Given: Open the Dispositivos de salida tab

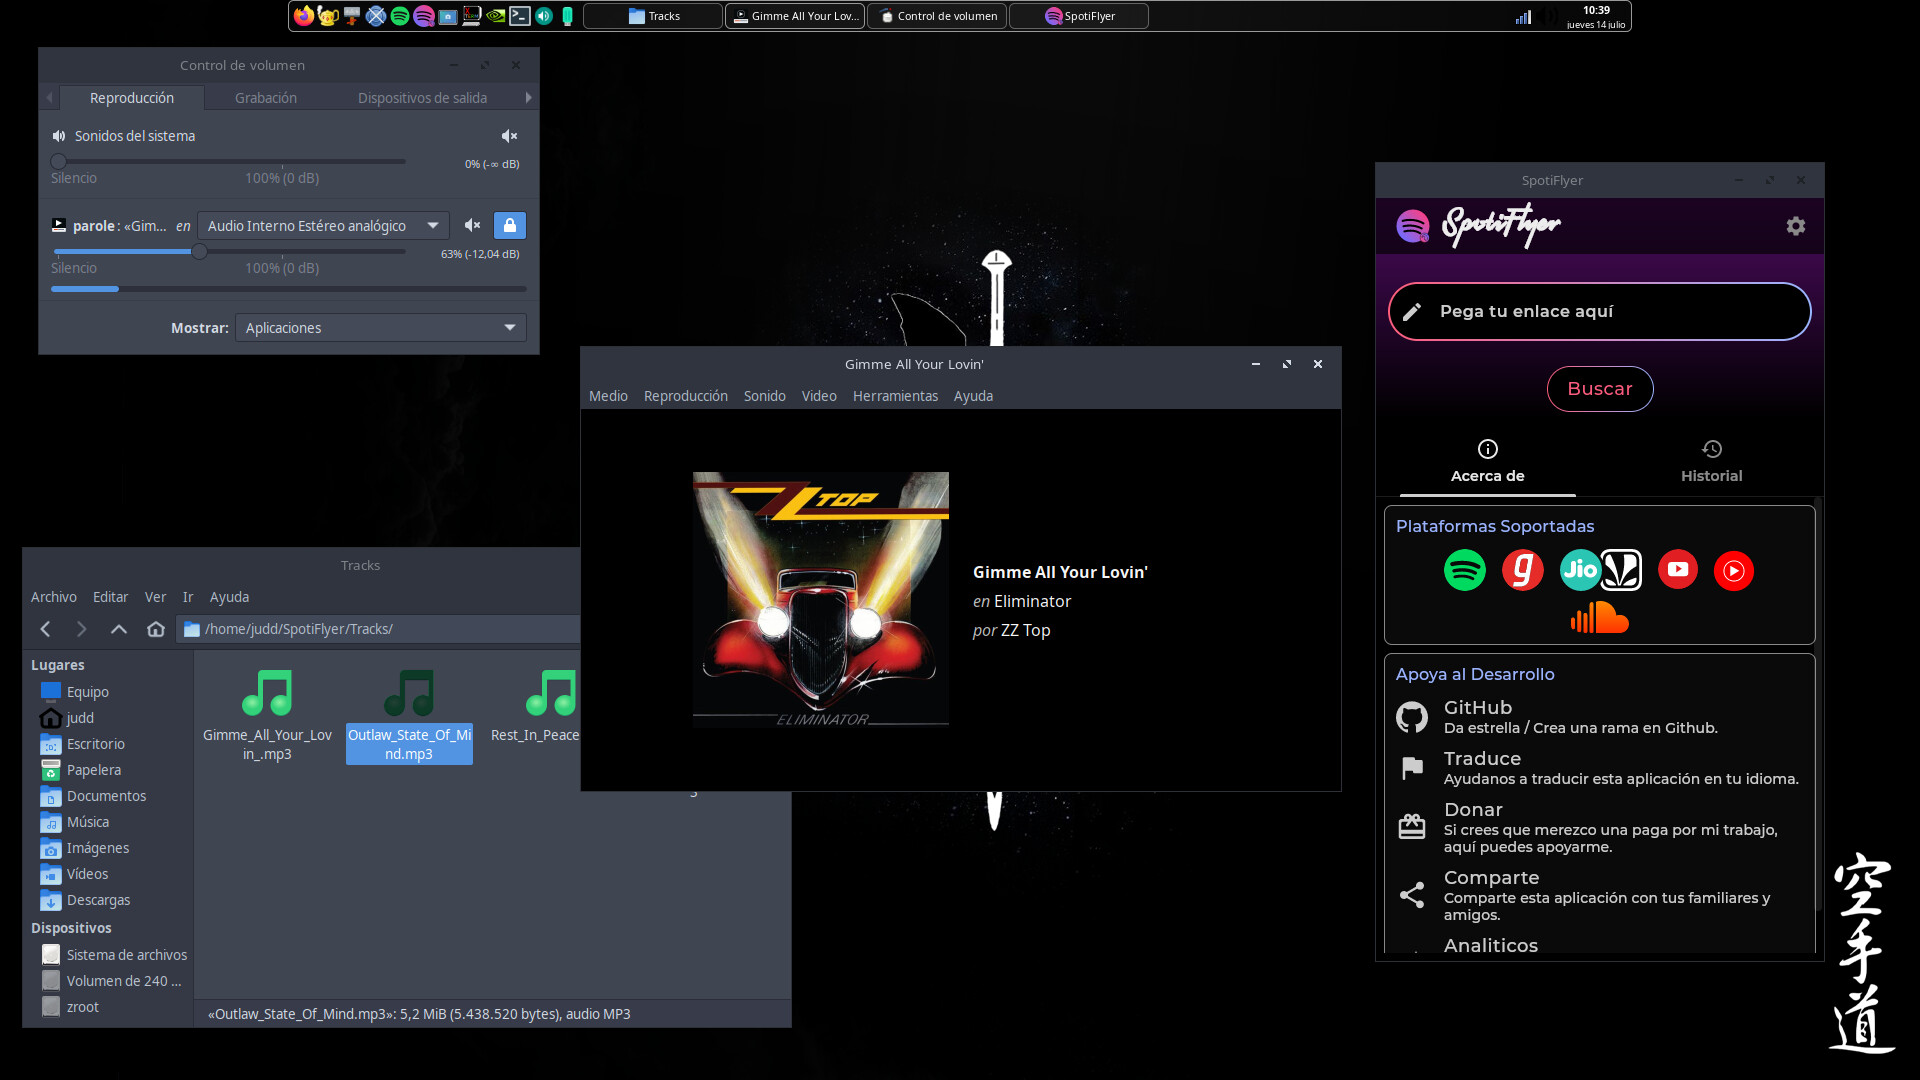Looking at the screenshot, I should 422,98.
